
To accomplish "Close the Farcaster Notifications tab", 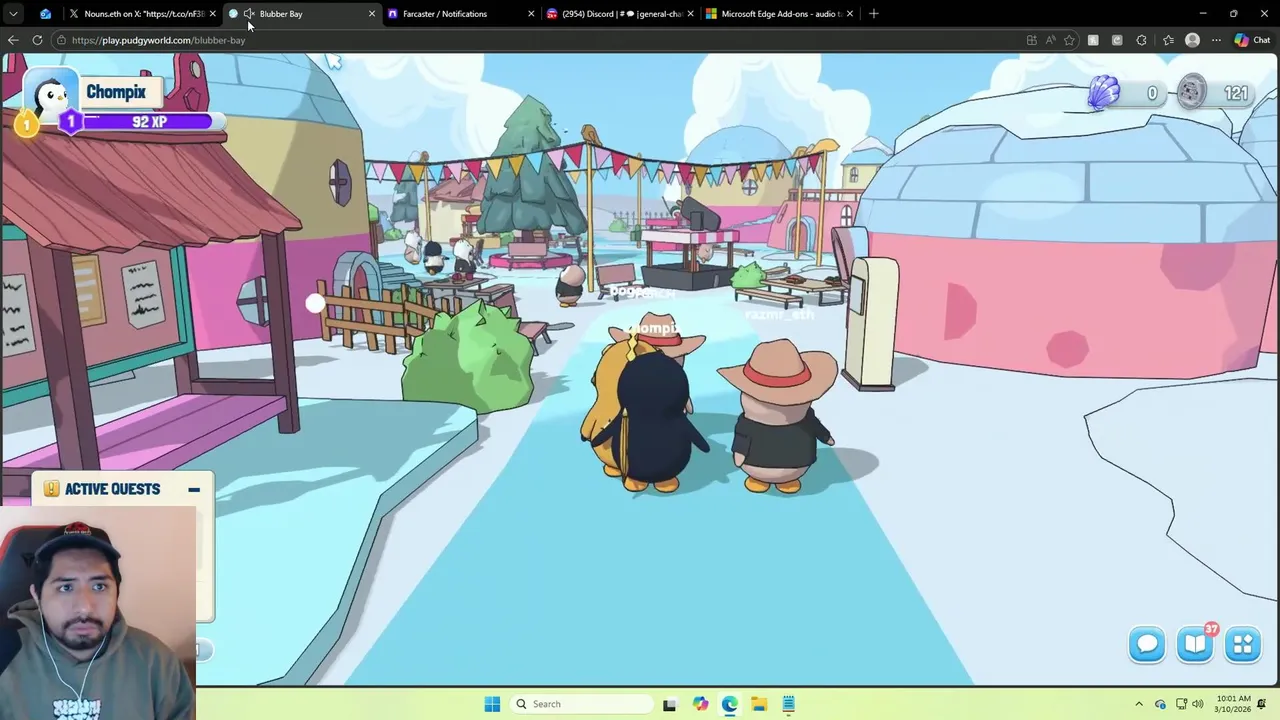I will [531, 14].
